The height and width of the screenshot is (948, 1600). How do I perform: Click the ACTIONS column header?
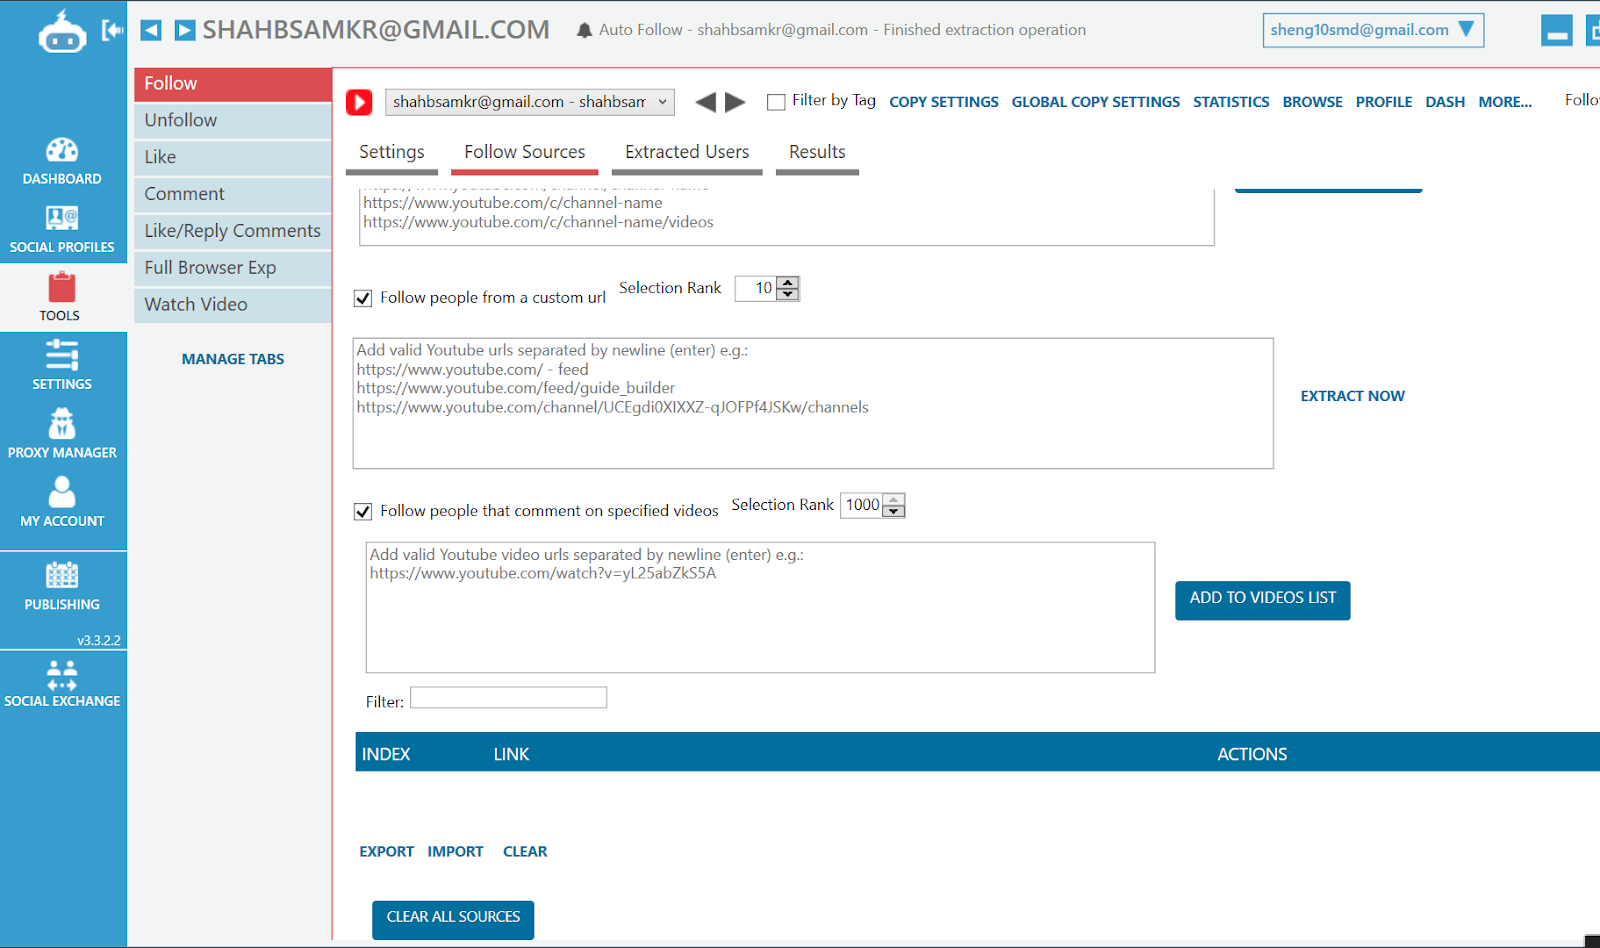1252,754
